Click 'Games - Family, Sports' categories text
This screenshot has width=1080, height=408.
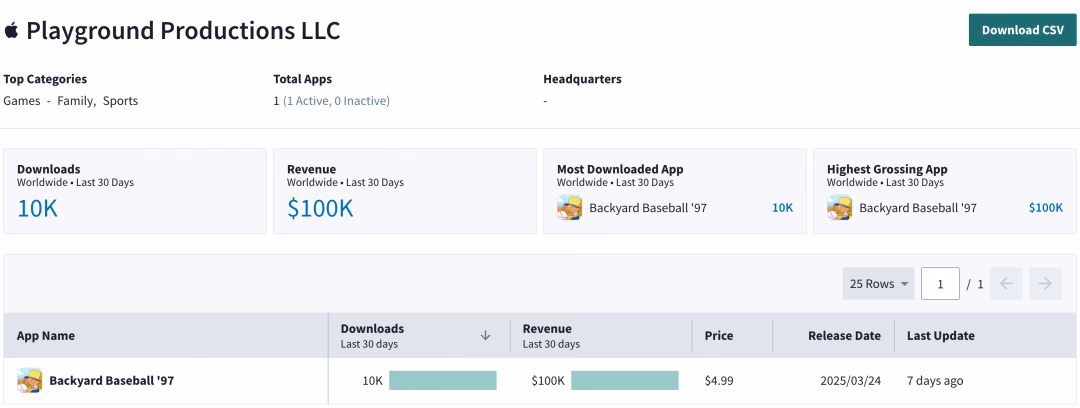pyautogui.click(x=70, y=101)
